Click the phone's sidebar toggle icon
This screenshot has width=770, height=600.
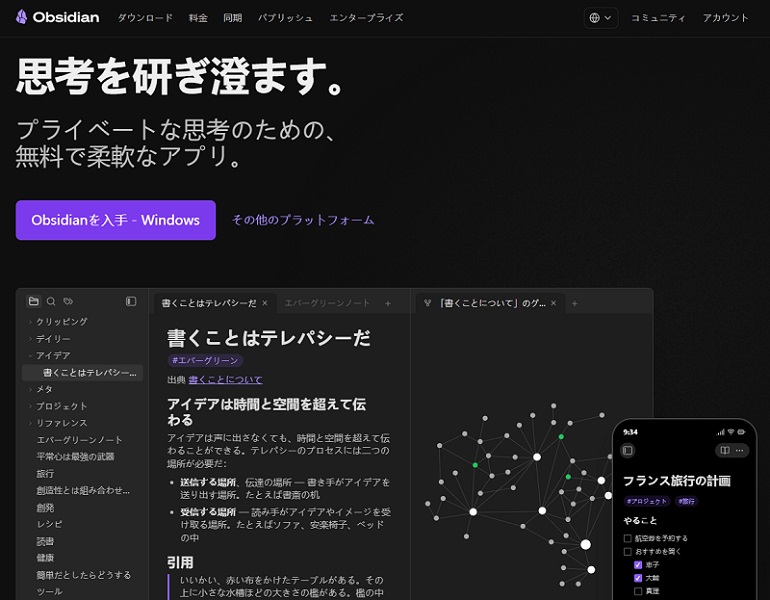628,451
